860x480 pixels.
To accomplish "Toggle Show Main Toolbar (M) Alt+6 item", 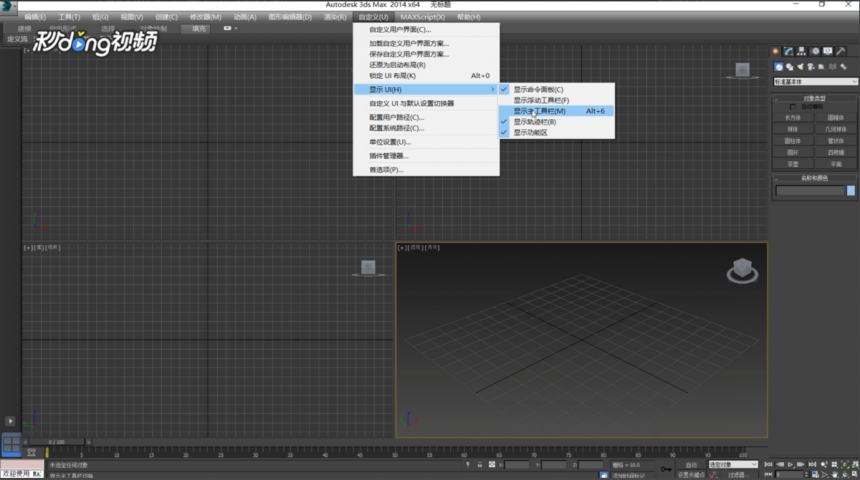I will (x=556, y=111).
